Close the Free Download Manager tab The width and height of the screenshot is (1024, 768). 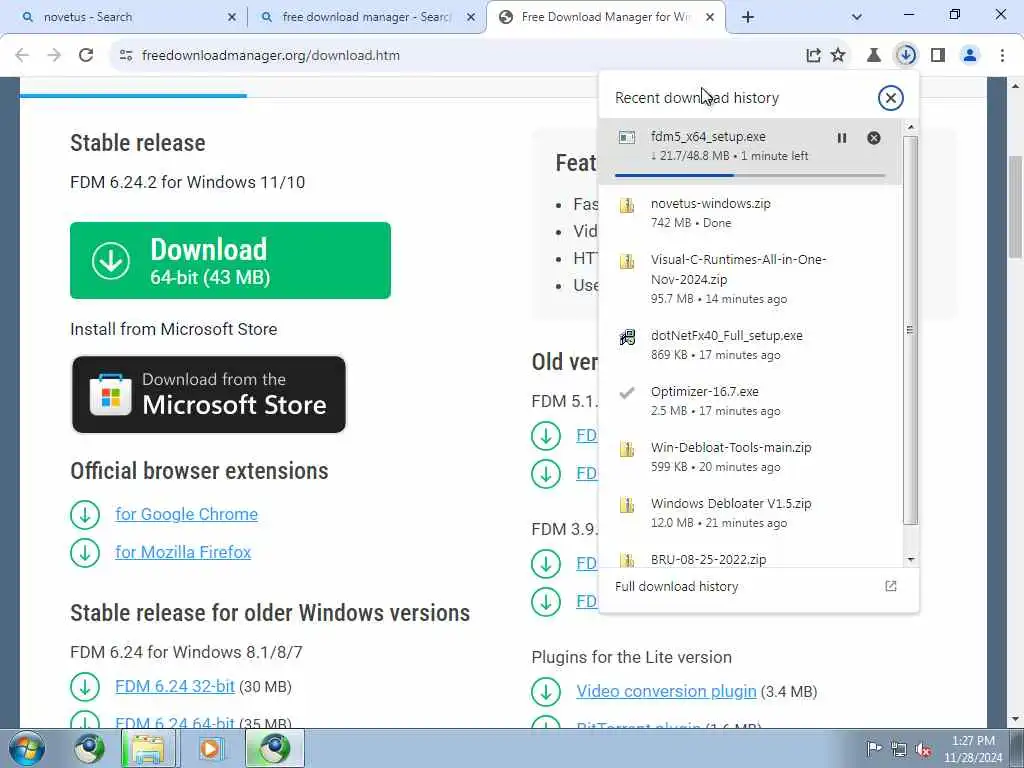tap(710, 17)
